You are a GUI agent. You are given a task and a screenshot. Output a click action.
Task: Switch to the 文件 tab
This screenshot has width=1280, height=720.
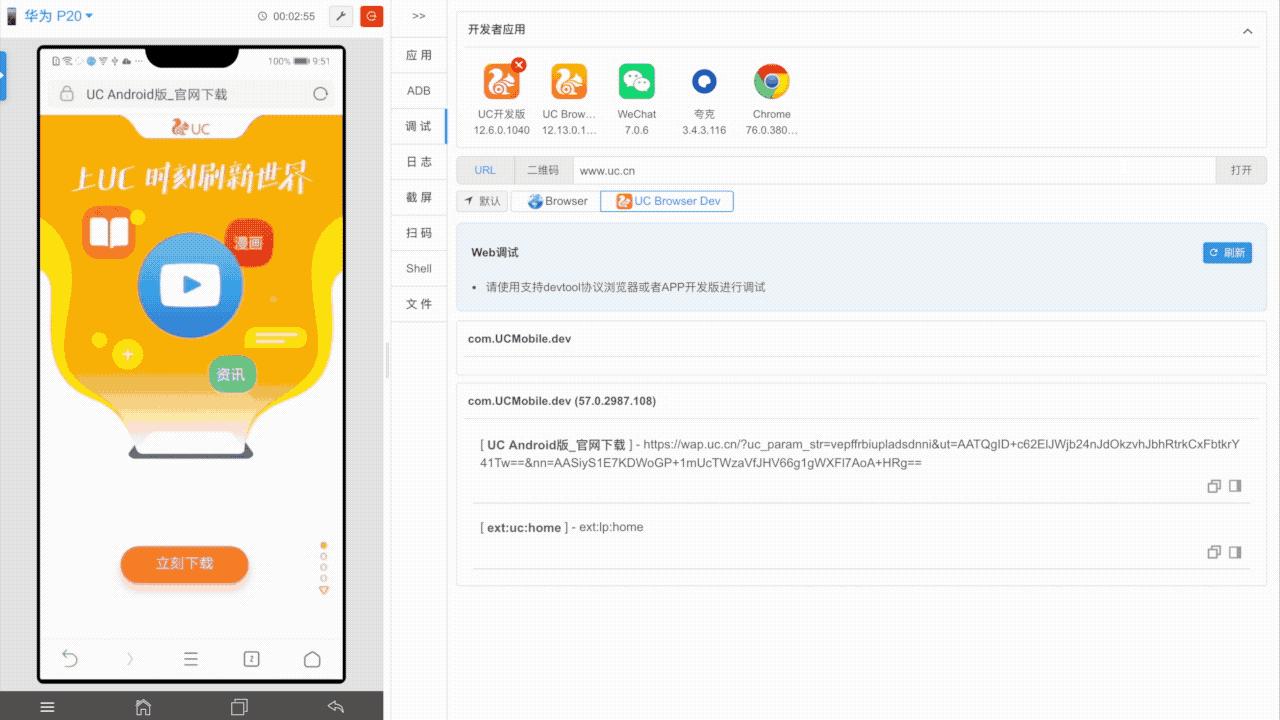pyautogui.click(x=419, y=304)
